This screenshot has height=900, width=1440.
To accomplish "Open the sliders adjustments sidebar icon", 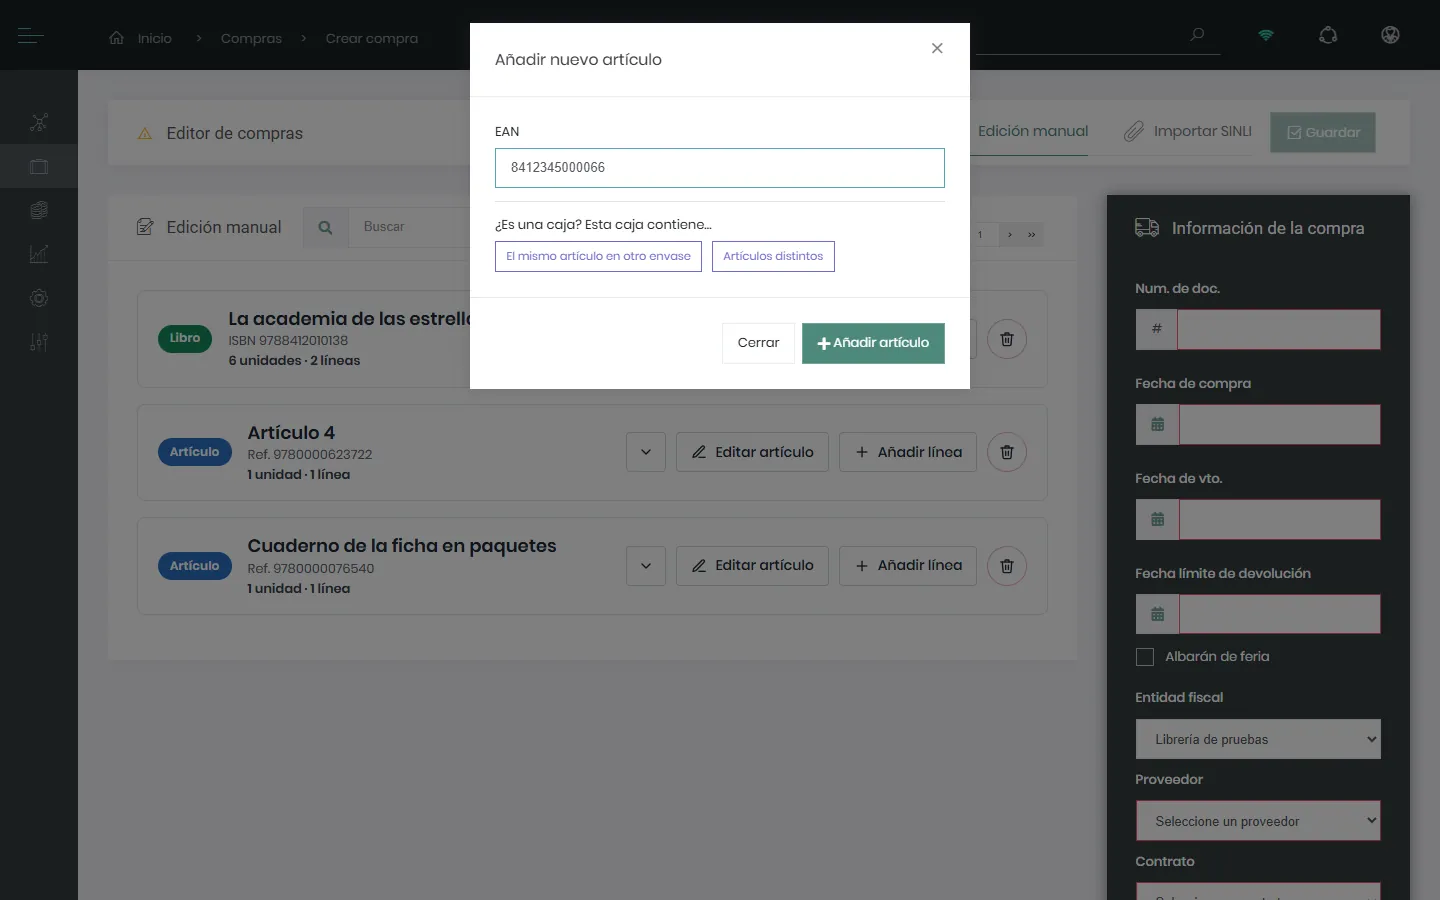I will [39, 342].
